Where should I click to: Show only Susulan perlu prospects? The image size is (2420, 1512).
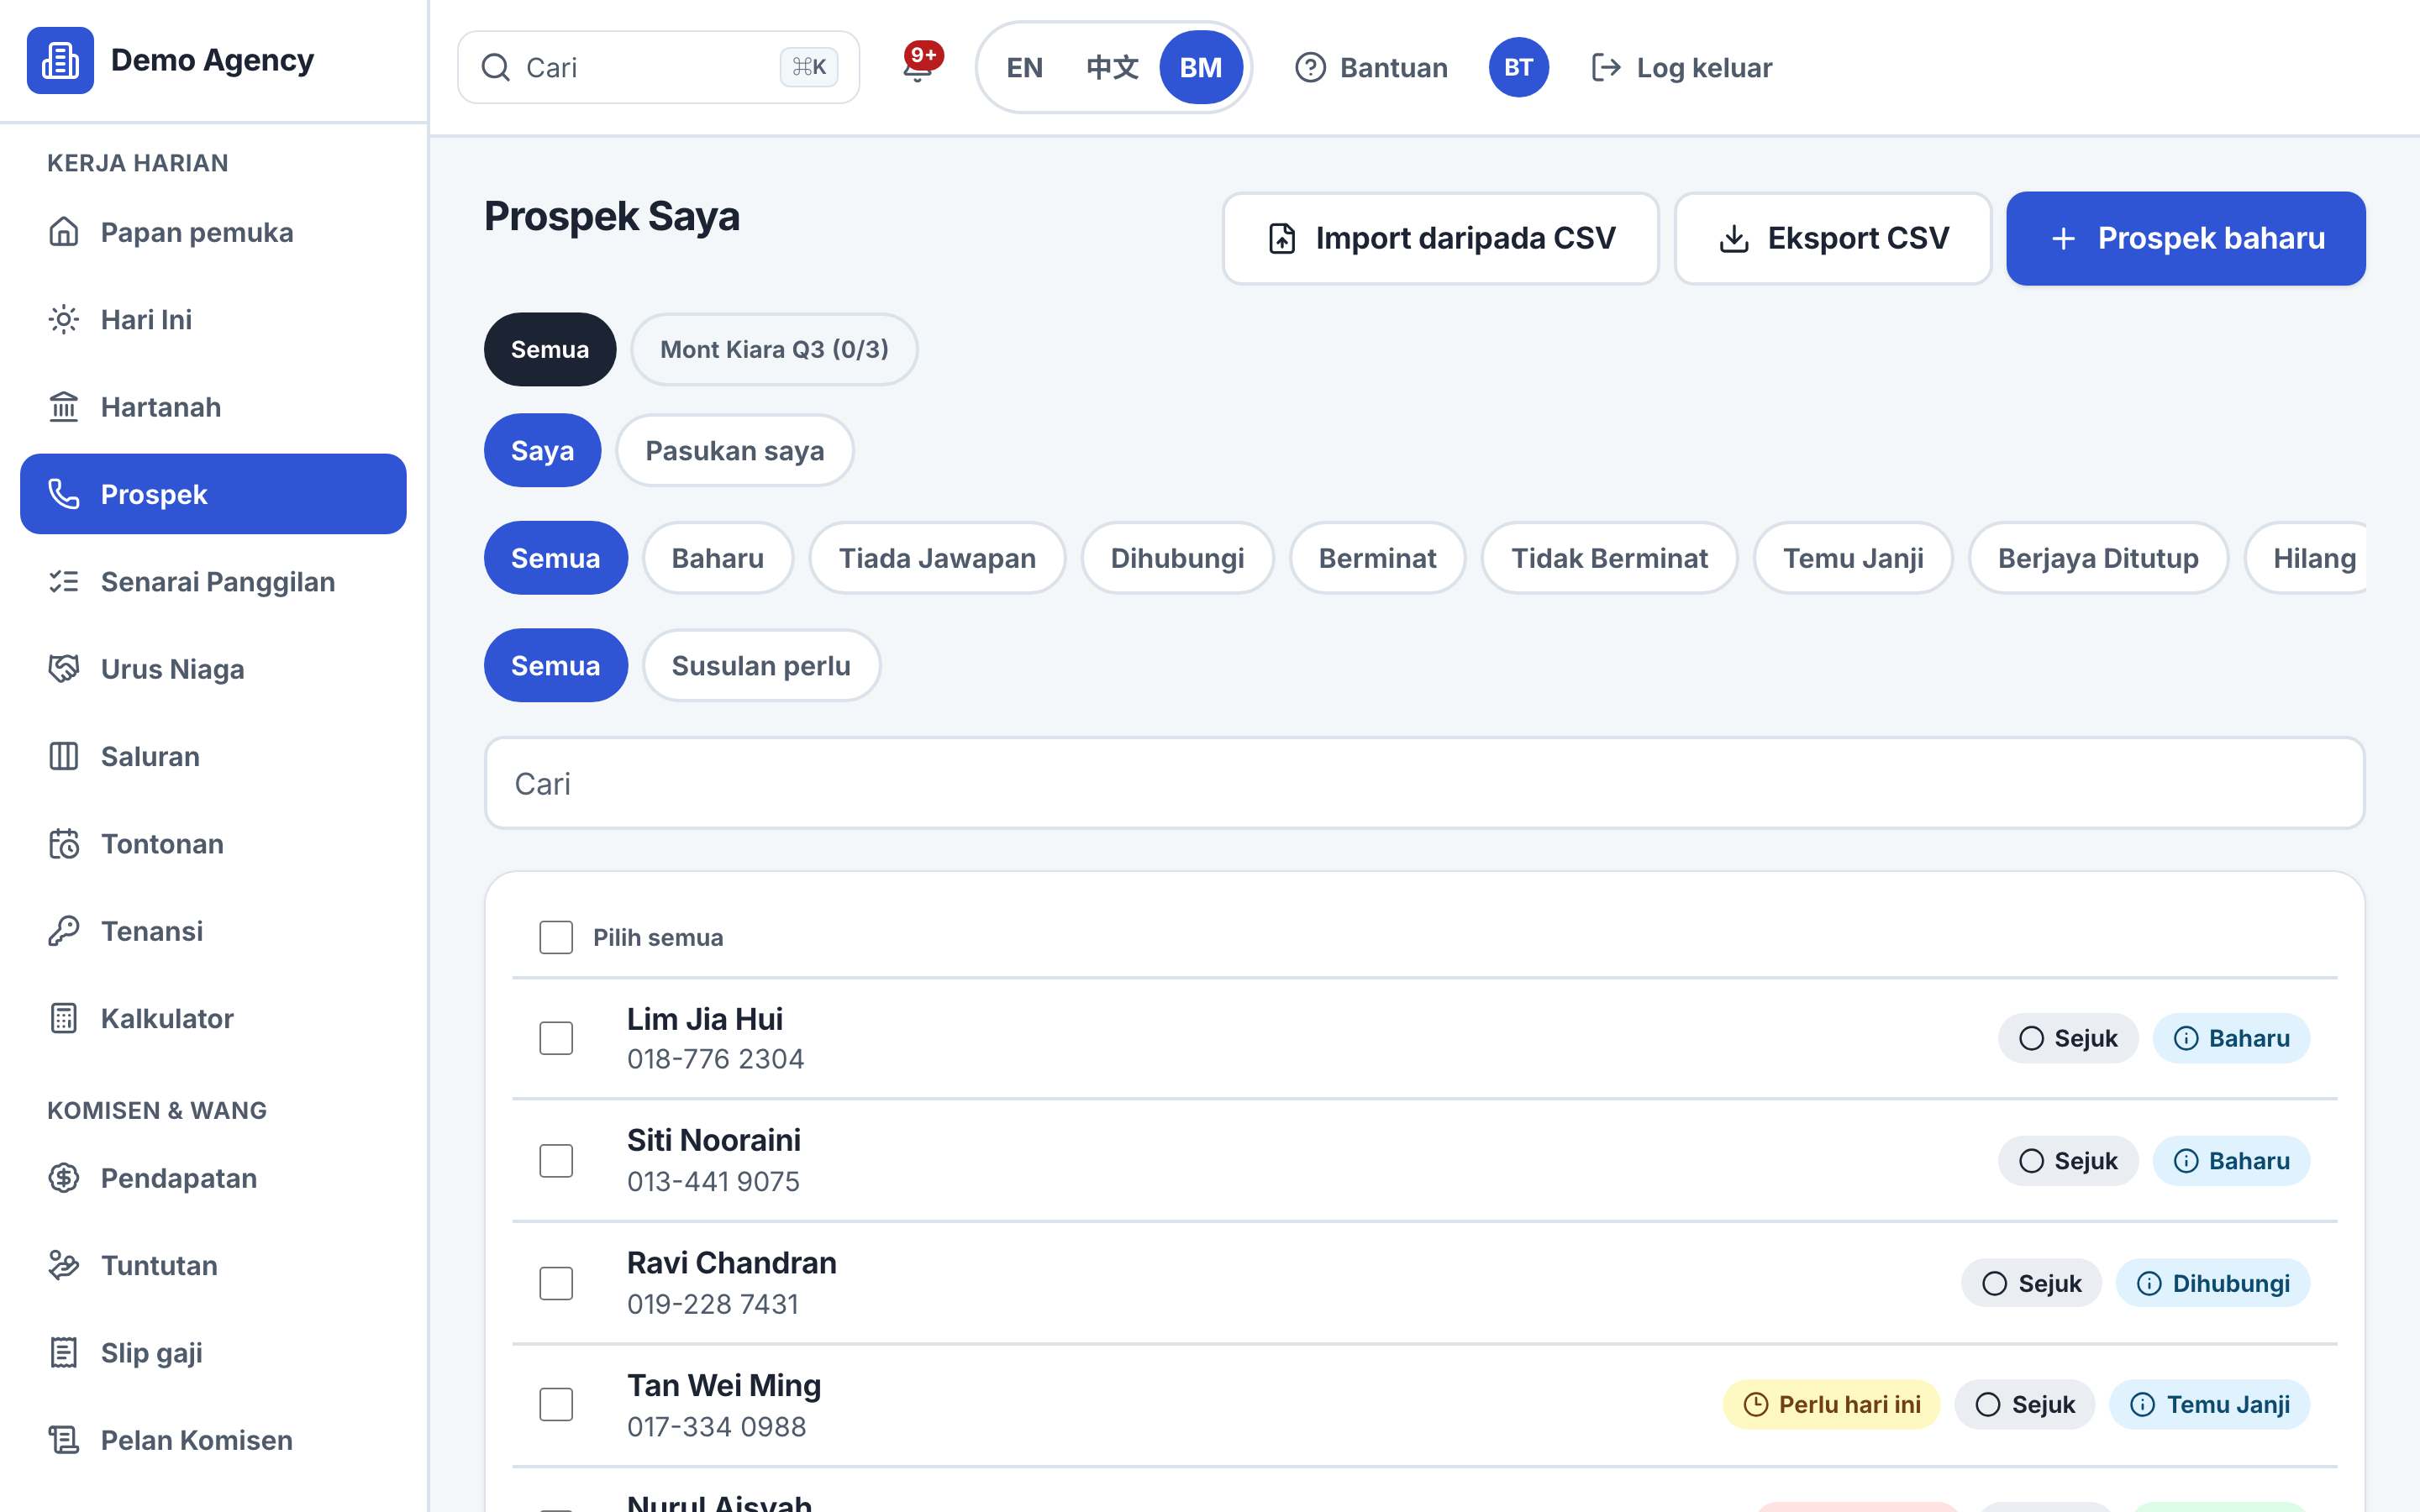pos(761,665)
